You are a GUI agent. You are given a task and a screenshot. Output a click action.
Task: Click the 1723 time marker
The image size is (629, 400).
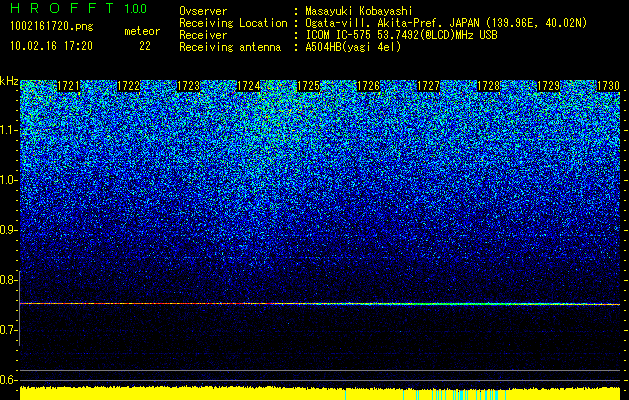189,86
